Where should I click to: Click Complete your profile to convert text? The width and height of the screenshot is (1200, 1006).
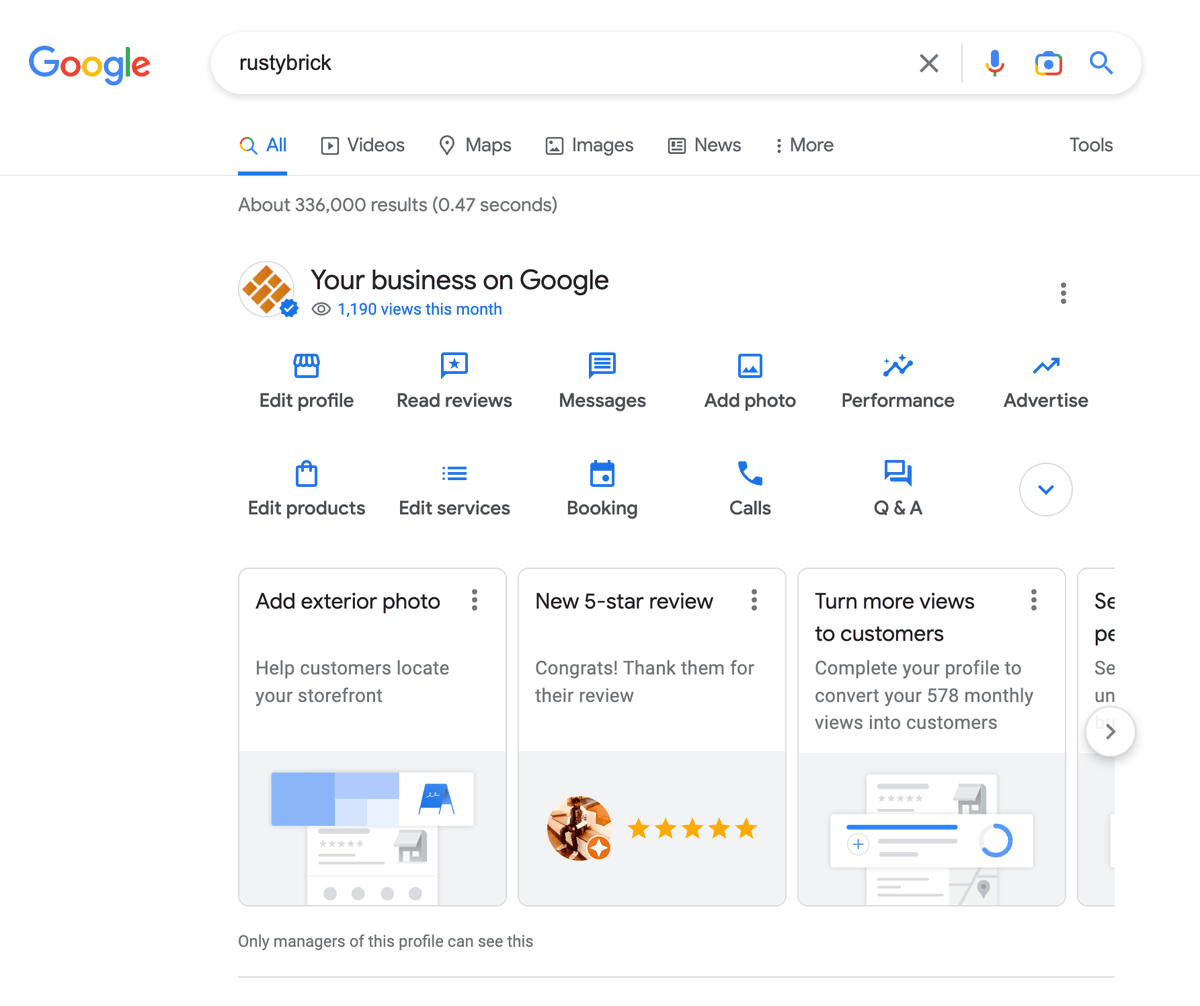925,695
